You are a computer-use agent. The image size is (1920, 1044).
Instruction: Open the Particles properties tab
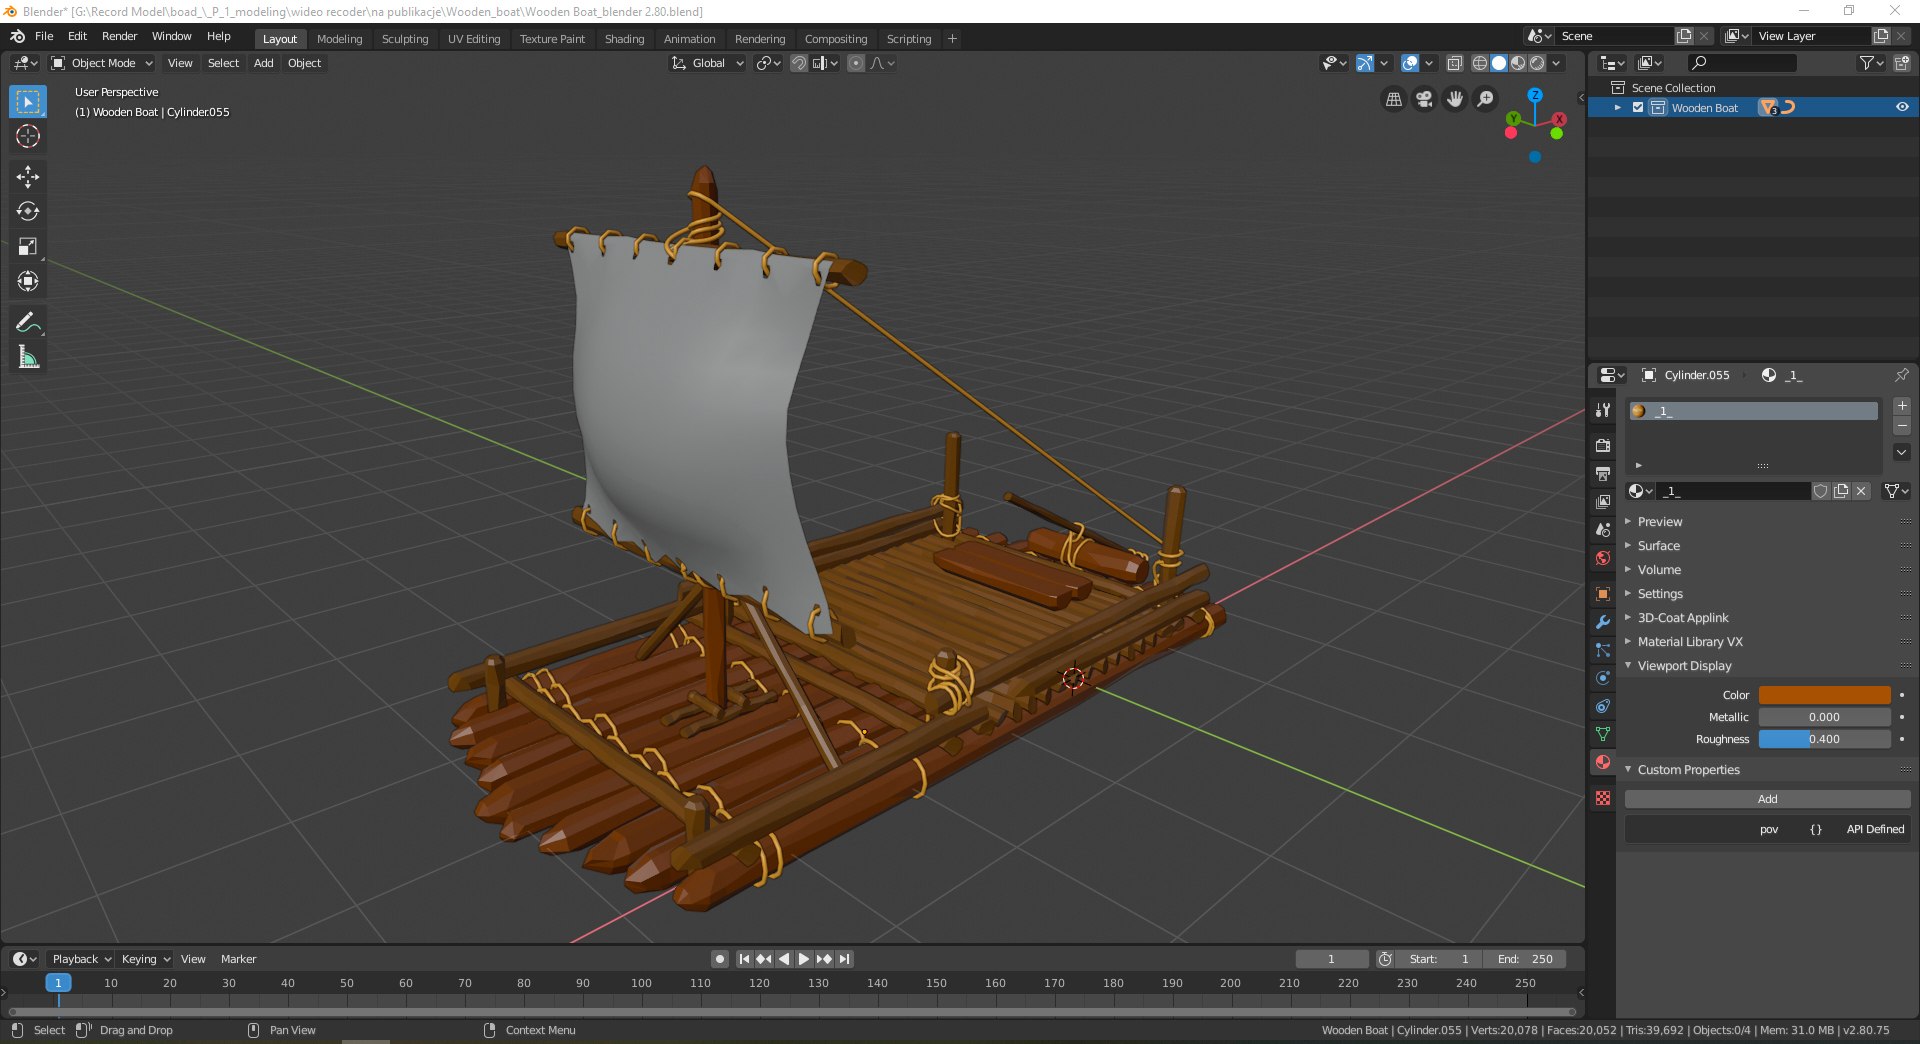point(1603,650)
